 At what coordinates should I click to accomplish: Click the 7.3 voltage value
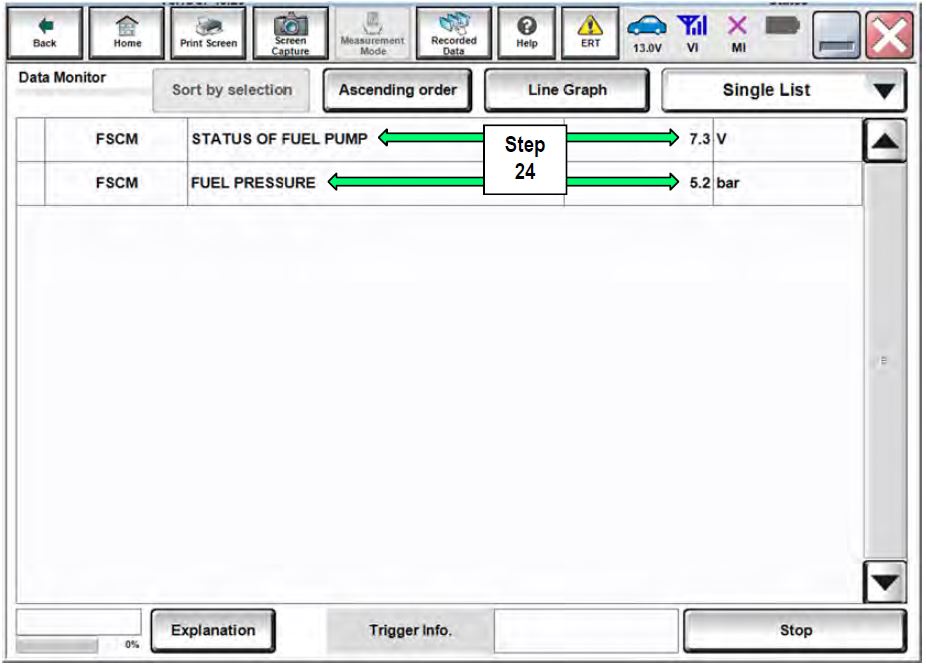(x=699, y=139)
